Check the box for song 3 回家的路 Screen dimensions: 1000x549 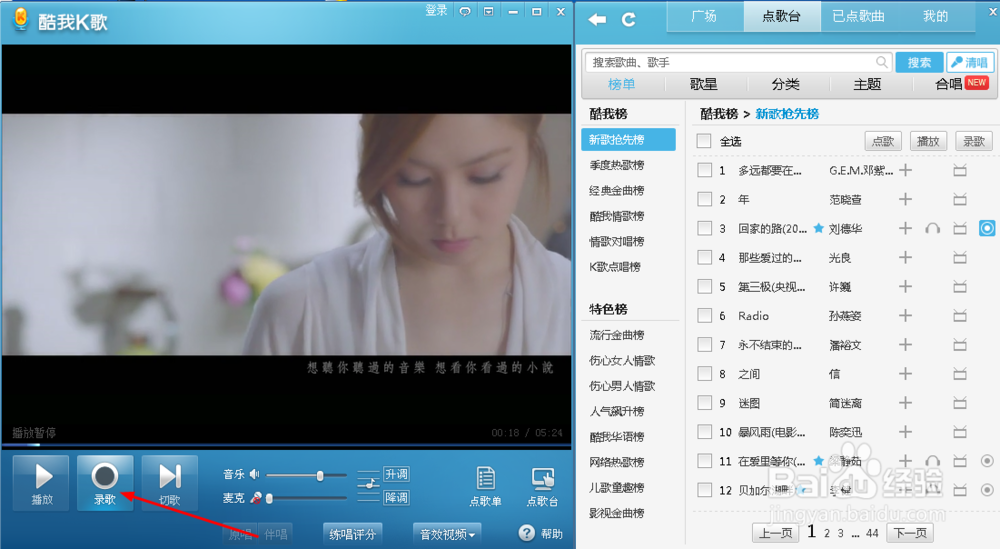[x=705, y=228]
